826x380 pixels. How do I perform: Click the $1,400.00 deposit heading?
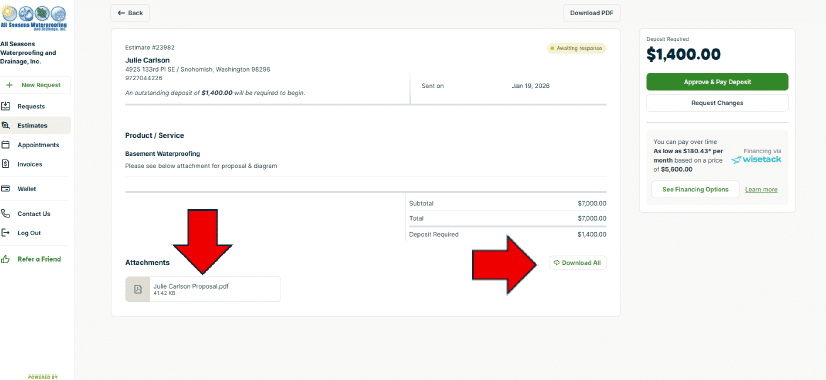click(683, 54)
